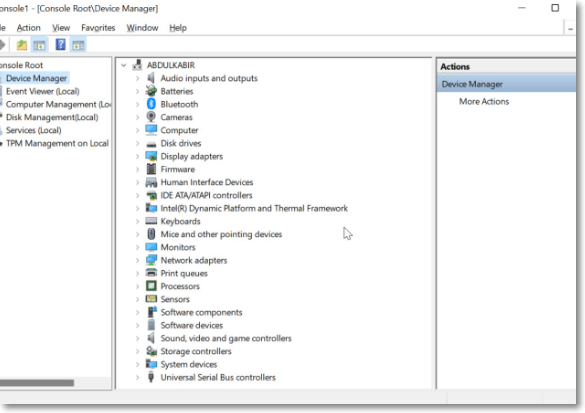Click the Sensors icon
The height and width of the screenshot is (413, 585).
(x=151, y=299)
